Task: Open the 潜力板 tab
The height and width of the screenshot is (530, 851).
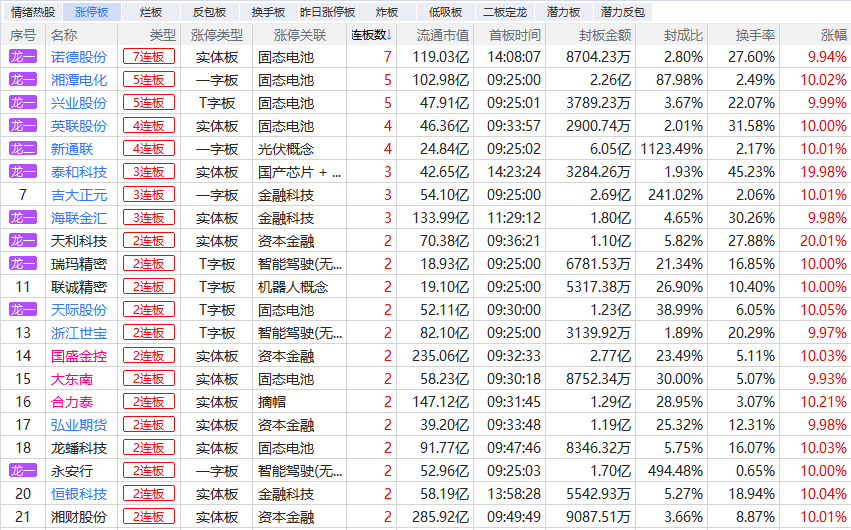Action: coord(563,12)
